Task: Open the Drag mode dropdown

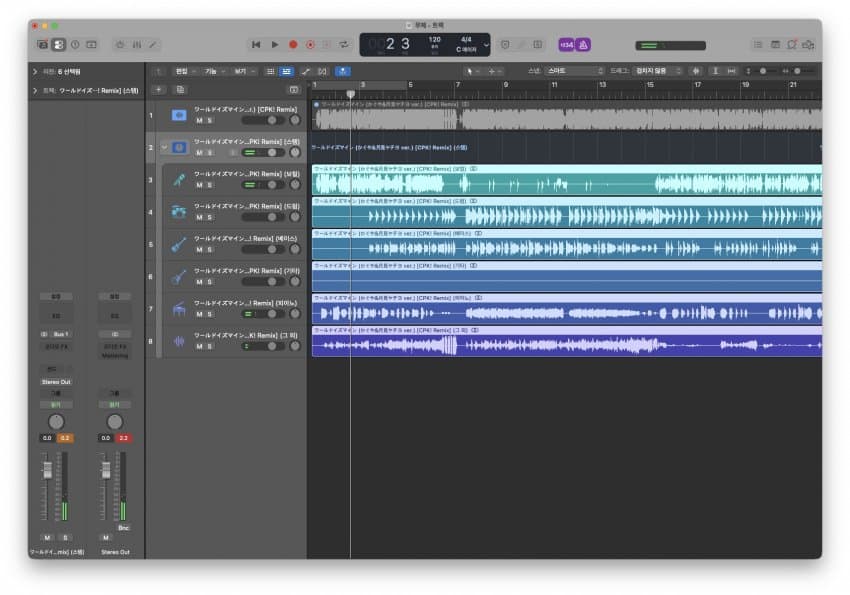Action: pos(657,71)
